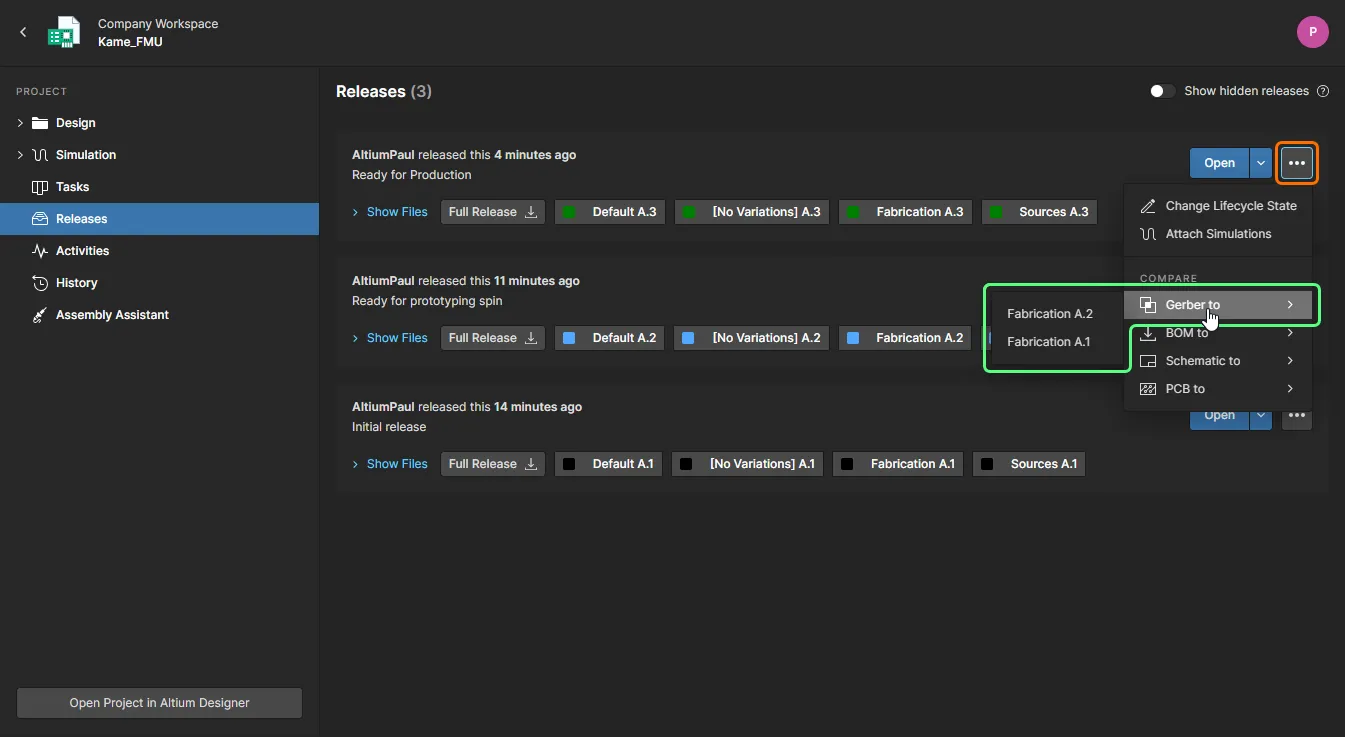This screenshot has height=737, width=1345.
Task: Click the Kame_FMU project board icon
Action: (x=64, y=32)
